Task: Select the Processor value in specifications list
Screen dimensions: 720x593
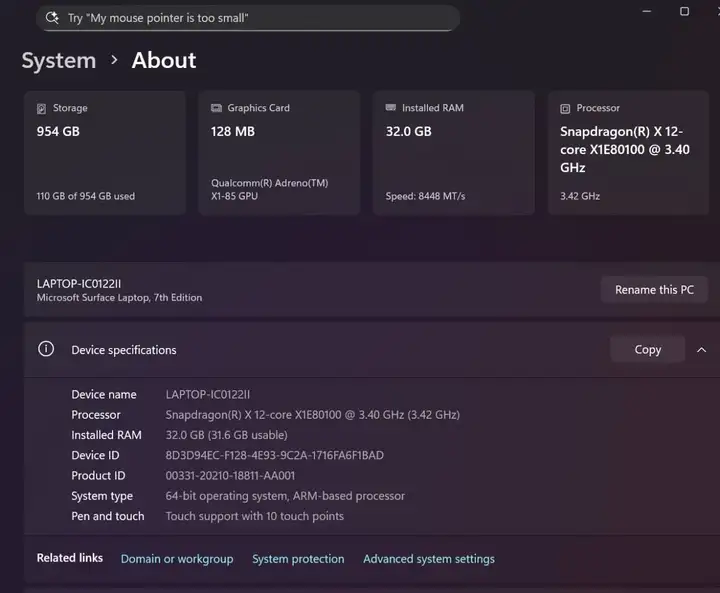Action: click(x=313, y=415)
